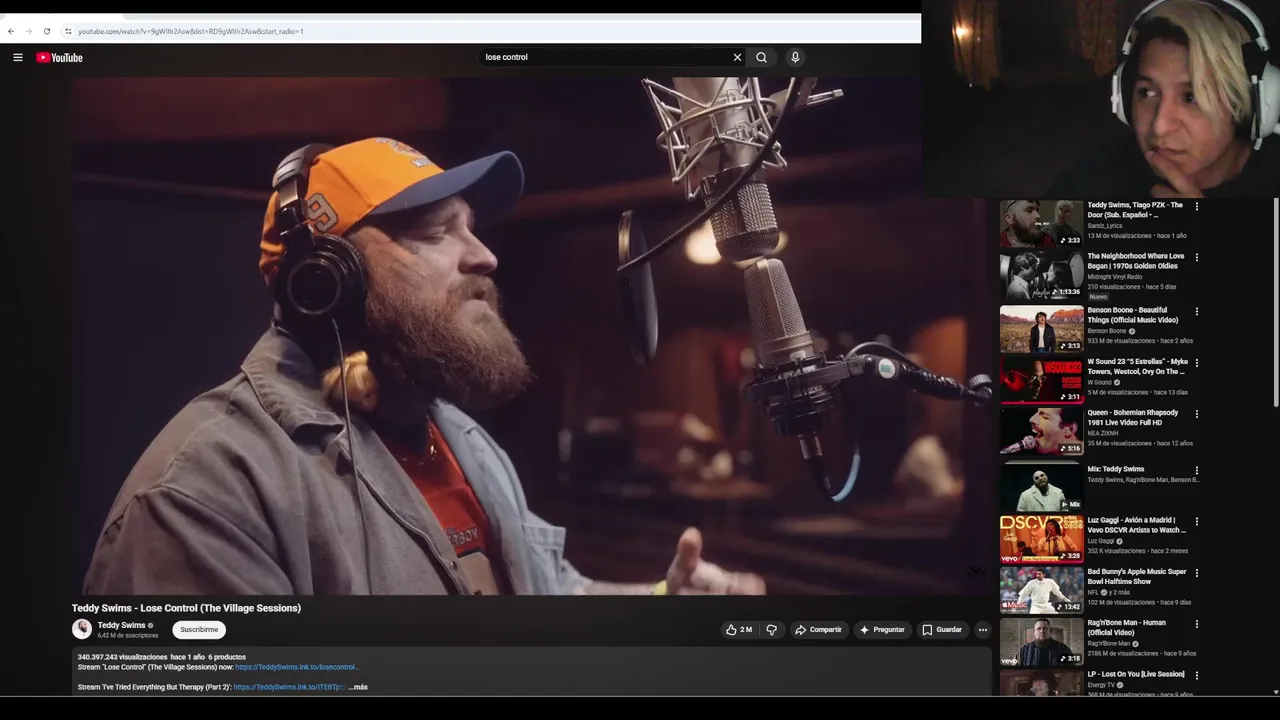
Task: Click the Suscribirme button
Action: [199, 629]
